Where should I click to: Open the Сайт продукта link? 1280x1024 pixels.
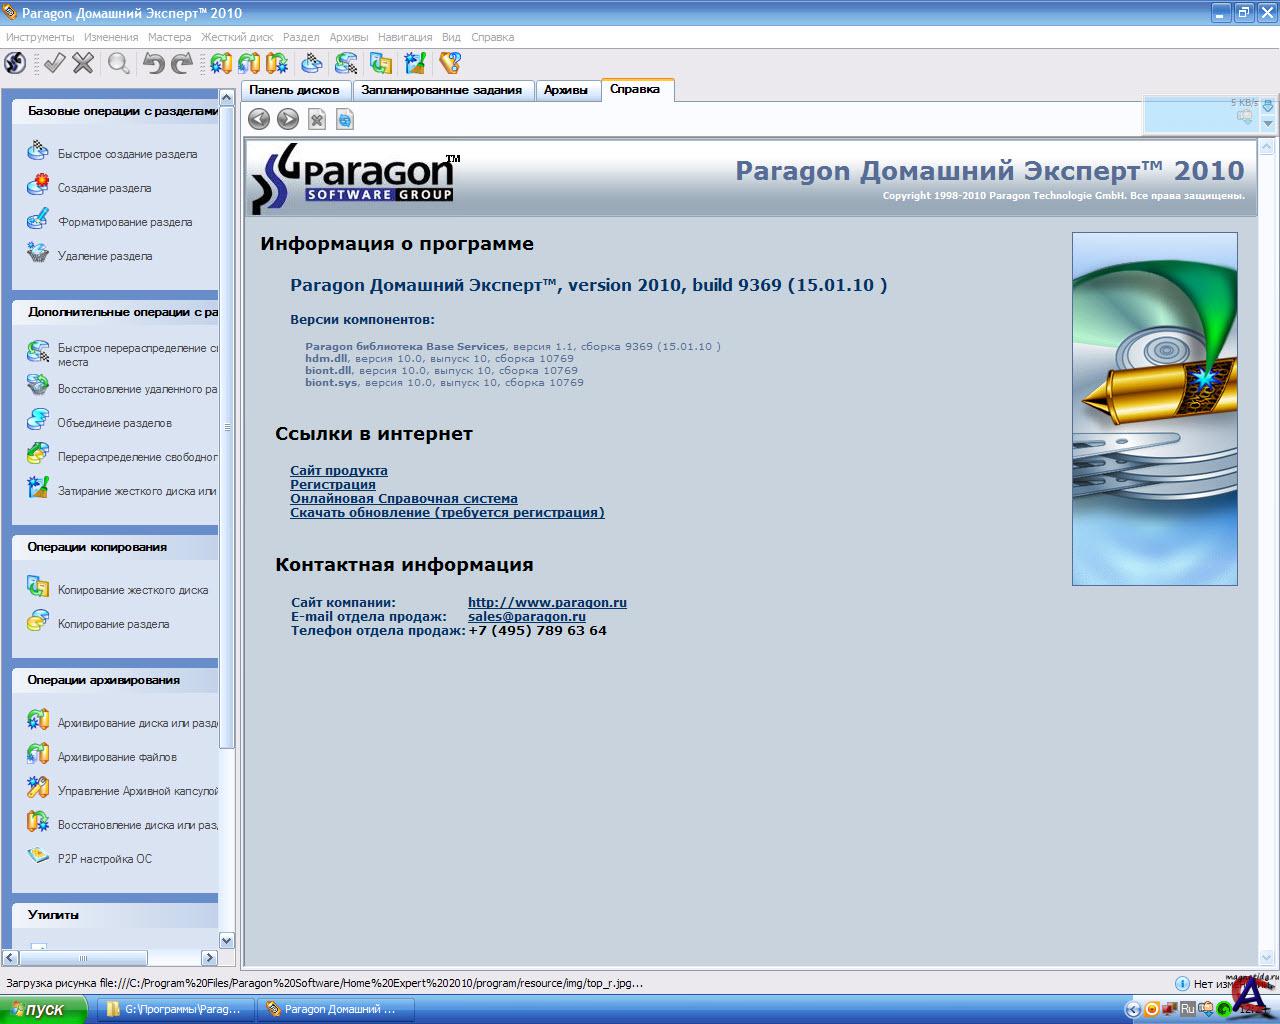click(x=338, y=470)
